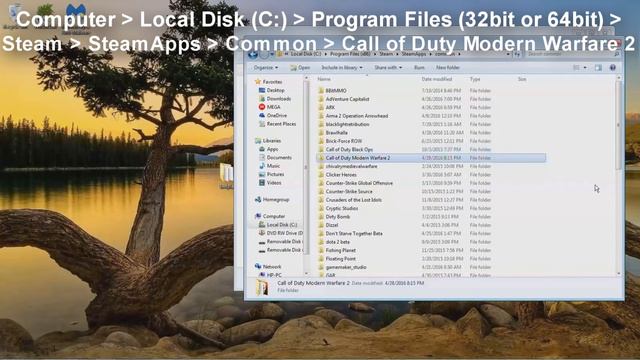This screenshot has width=640, height=360.
Task: Click Steam in the address breadcrumb
Action: (x=386, y=54)
